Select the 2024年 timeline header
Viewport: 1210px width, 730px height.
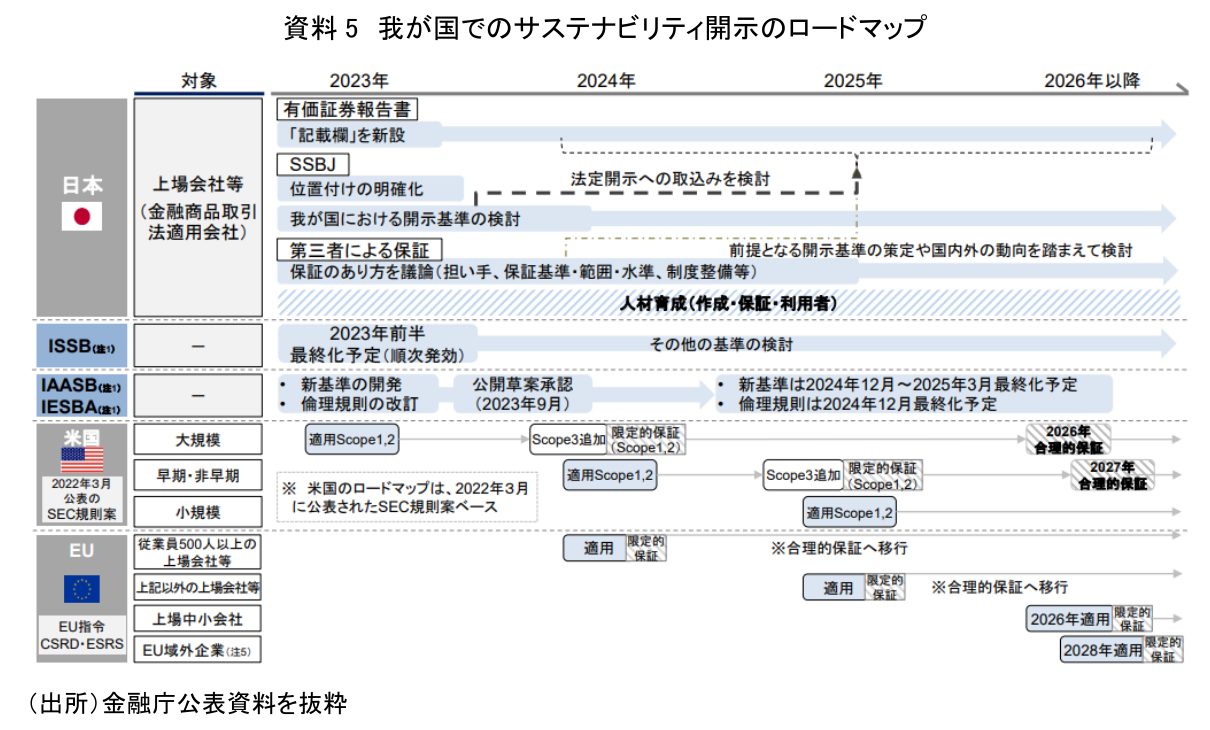[606, 81]
